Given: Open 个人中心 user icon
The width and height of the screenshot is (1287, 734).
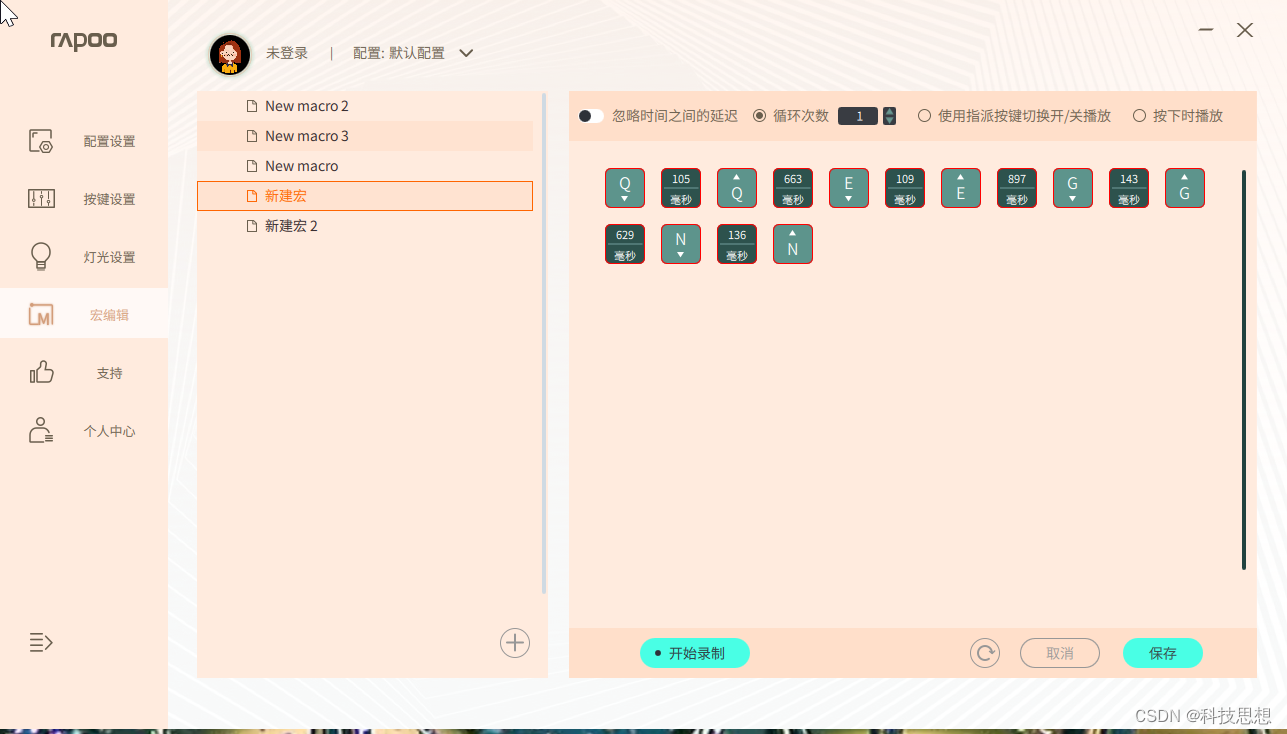Looking at the screenshot, I should (41, 431).
